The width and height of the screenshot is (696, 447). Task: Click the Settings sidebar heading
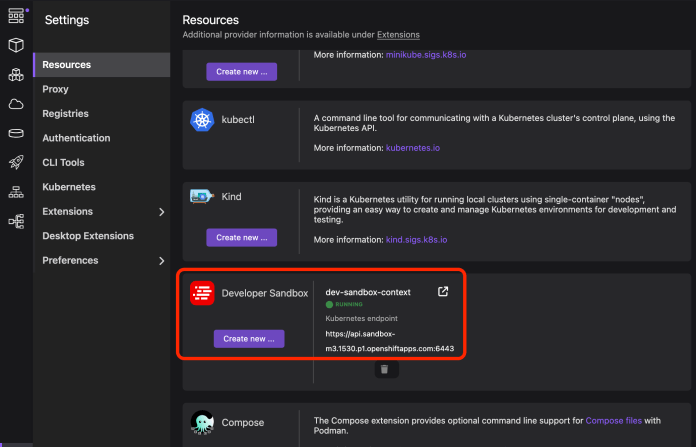67,20
